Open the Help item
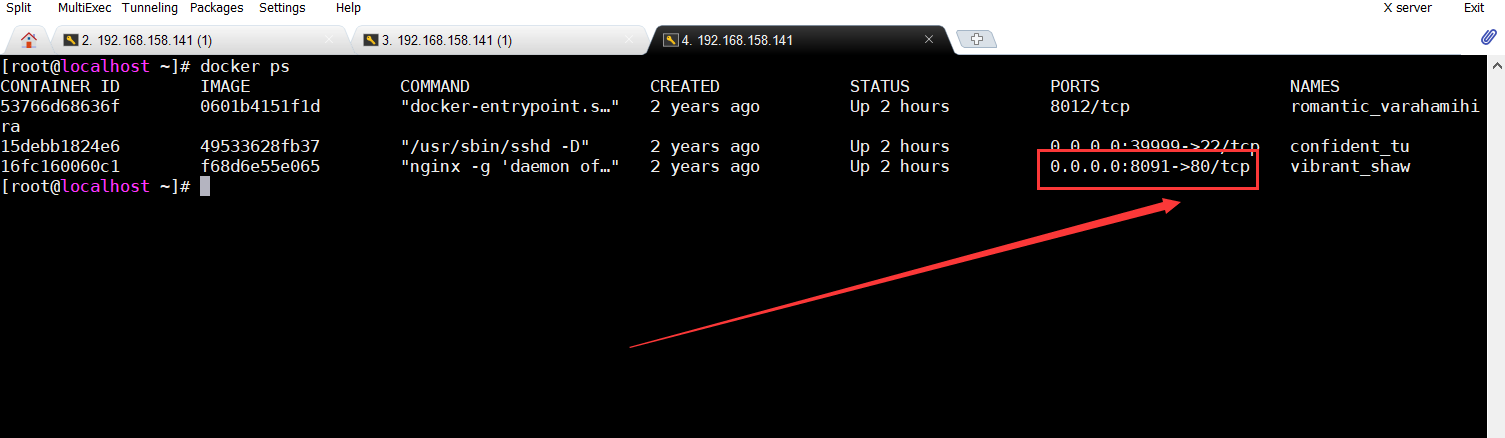The height and width of the screenshot is (438, 1505). (348, 8)
